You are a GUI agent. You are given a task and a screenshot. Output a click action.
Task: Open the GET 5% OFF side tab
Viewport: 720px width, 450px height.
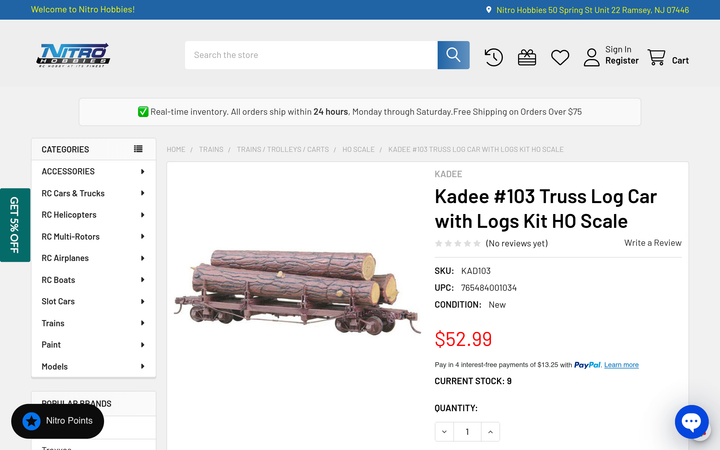click(x=15, y=225)
